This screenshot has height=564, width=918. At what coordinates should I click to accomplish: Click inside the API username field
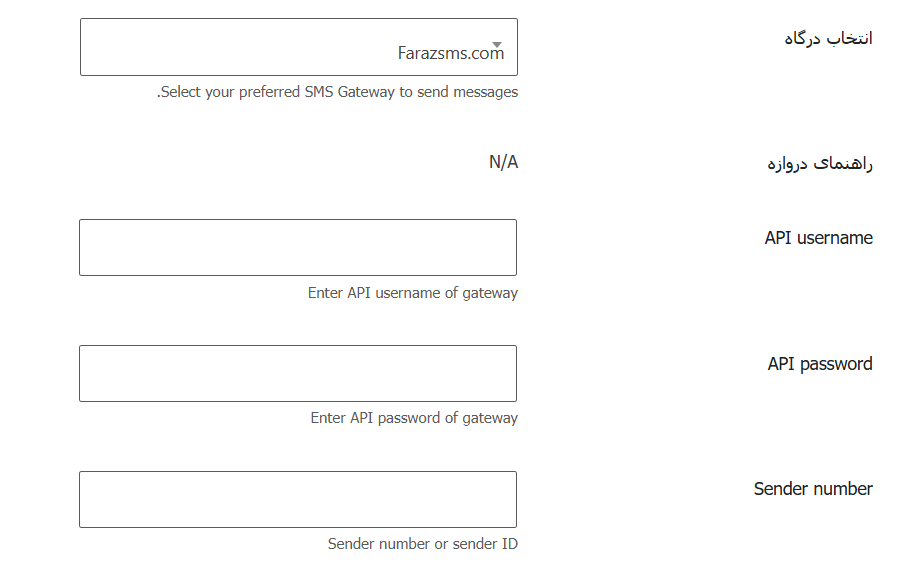298,248
